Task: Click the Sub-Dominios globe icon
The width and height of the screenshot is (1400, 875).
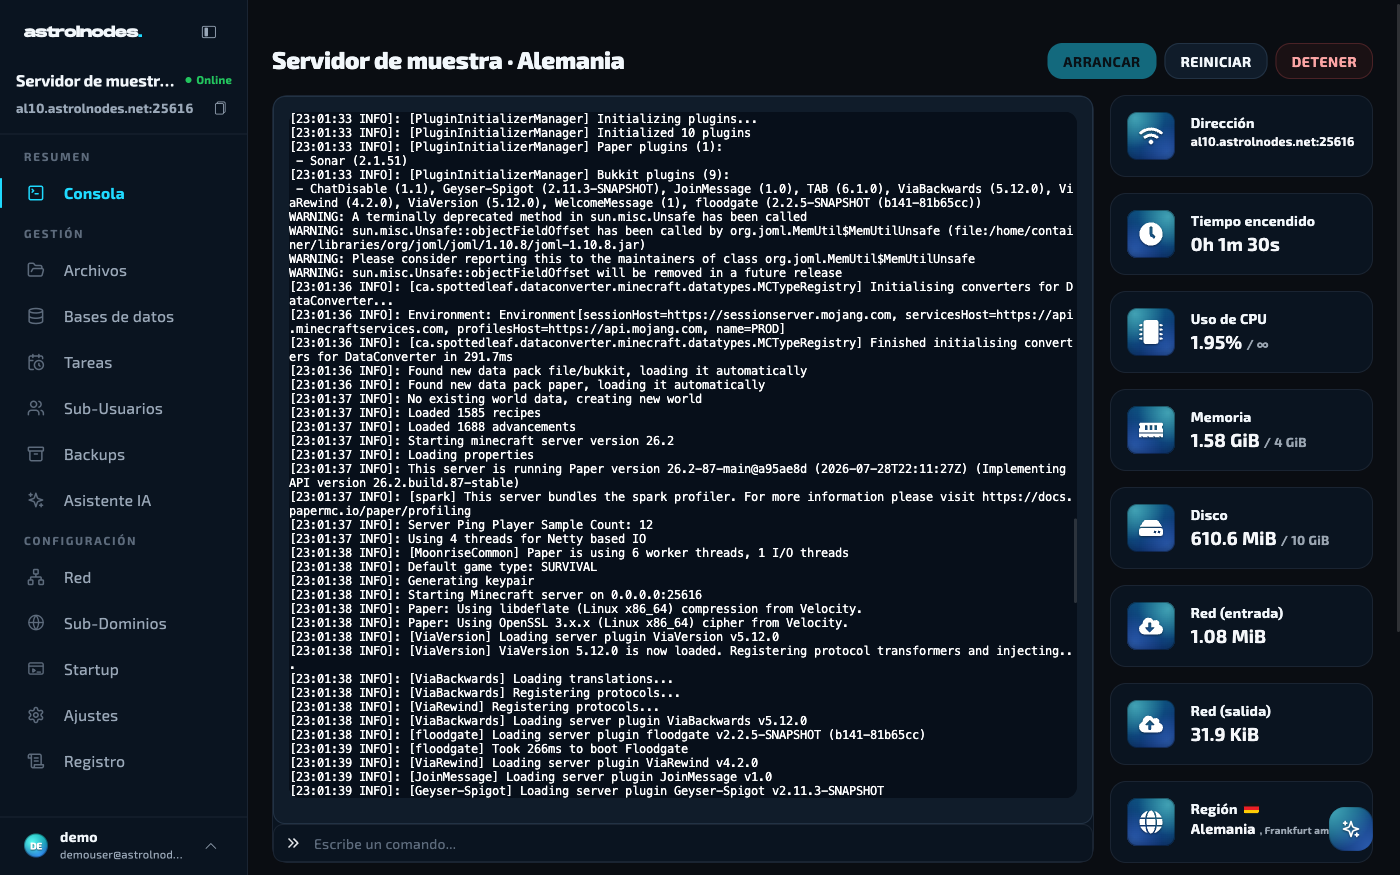Action: click(x=36, y=623)
